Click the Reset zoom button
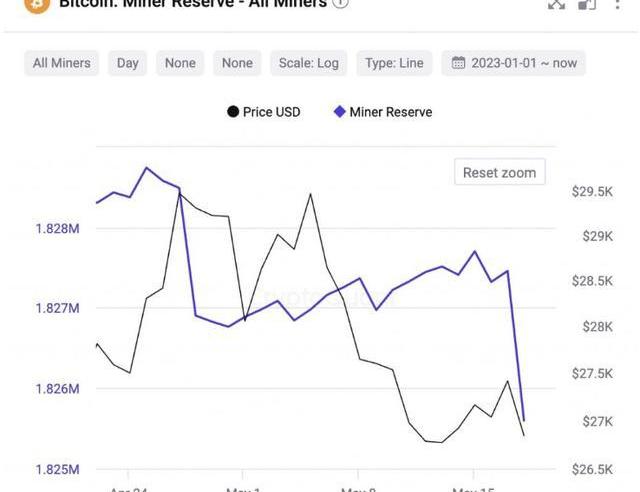 tap(499, 172)
